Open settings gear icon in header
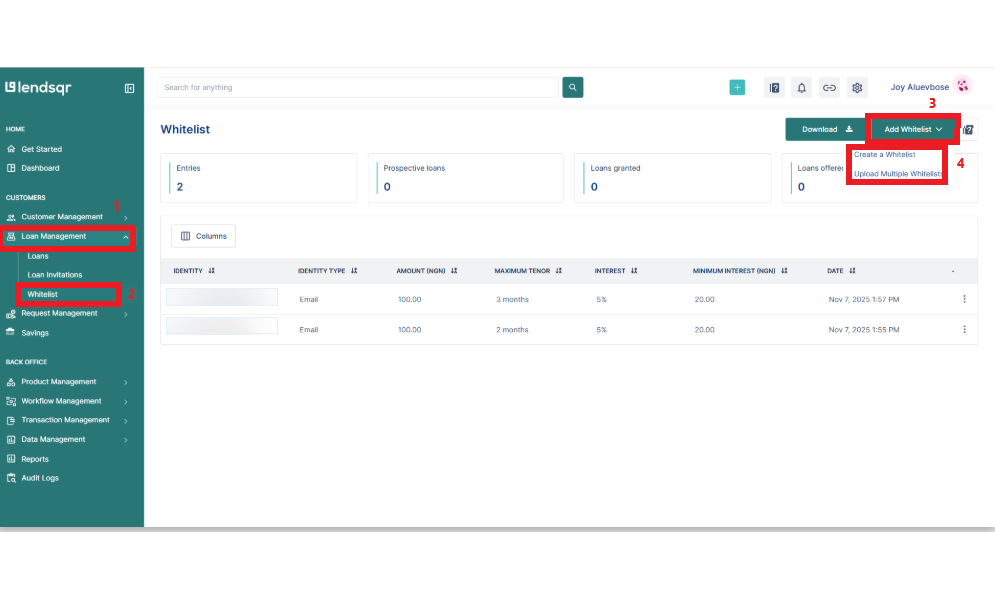The image size is (995, 599). pos(857,88)
